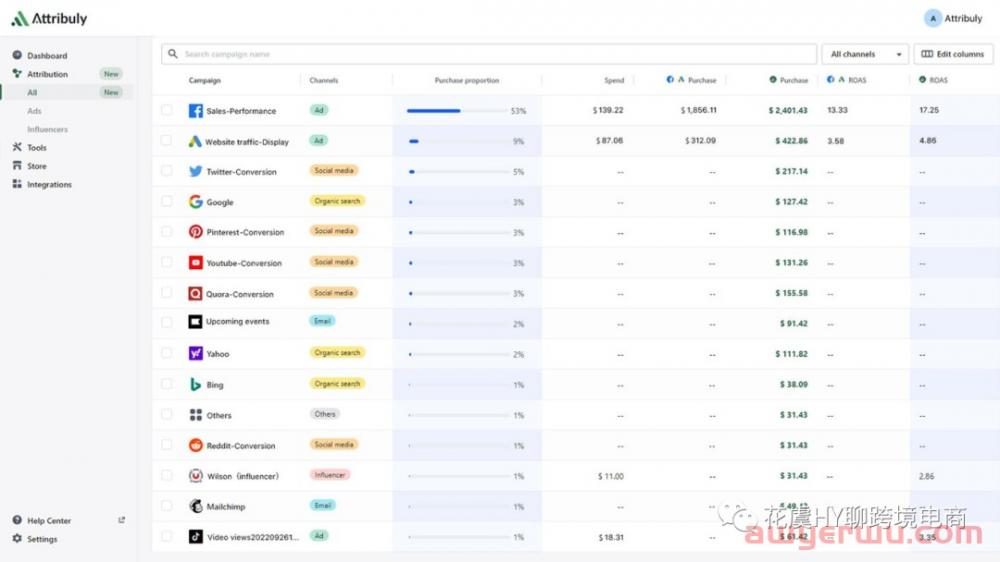Click the $ 2,401.43 purchase value
The width and height of the screenshot is (1000, 562).
click(x=788, y=110)
